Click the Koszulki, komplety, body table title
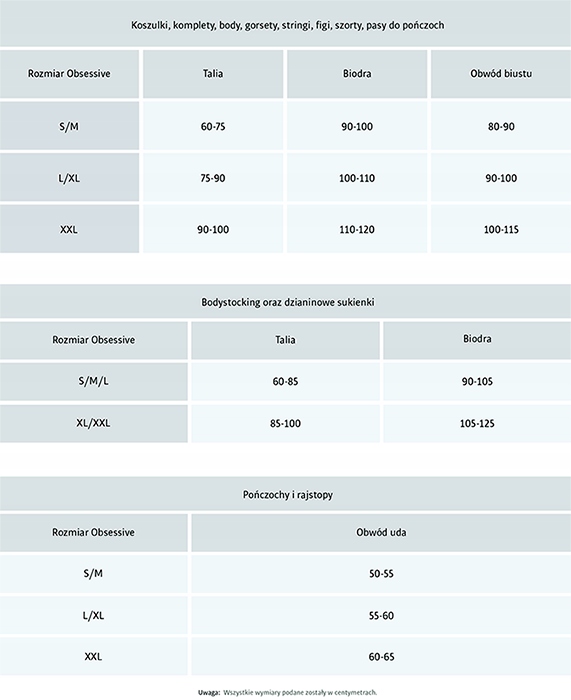The width and height of the screenshot is (571, 700). pyautogui.click(x=288, y=25)
